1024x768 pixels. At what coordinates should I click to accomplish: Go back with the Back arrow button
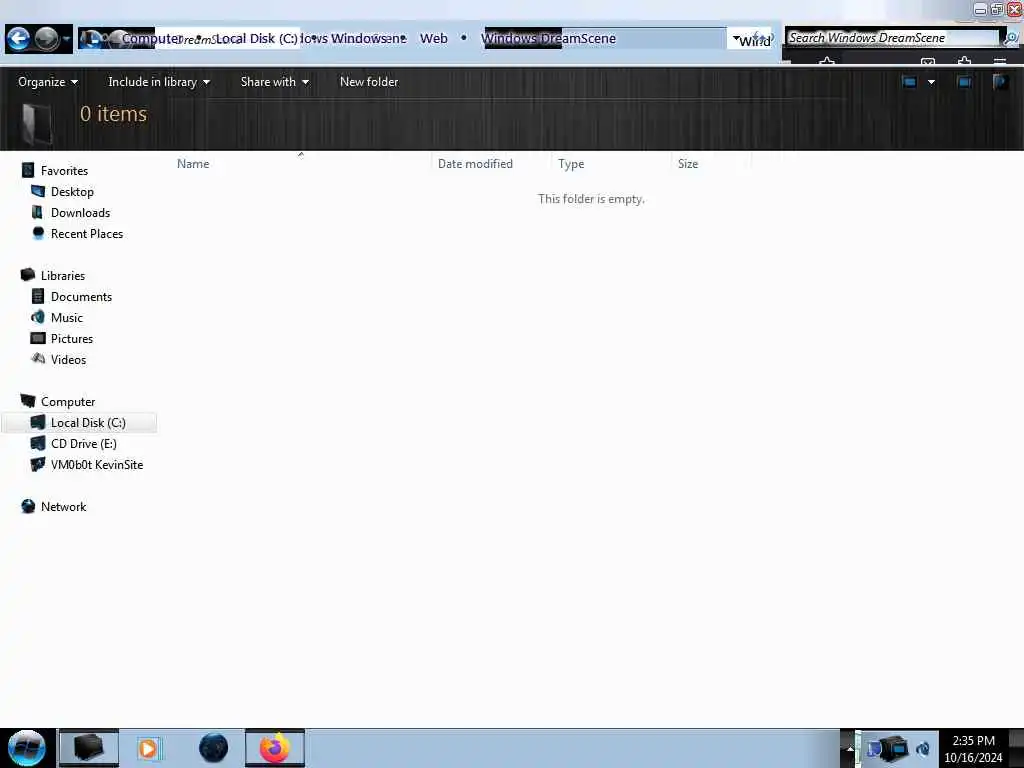tap(18, 39)
